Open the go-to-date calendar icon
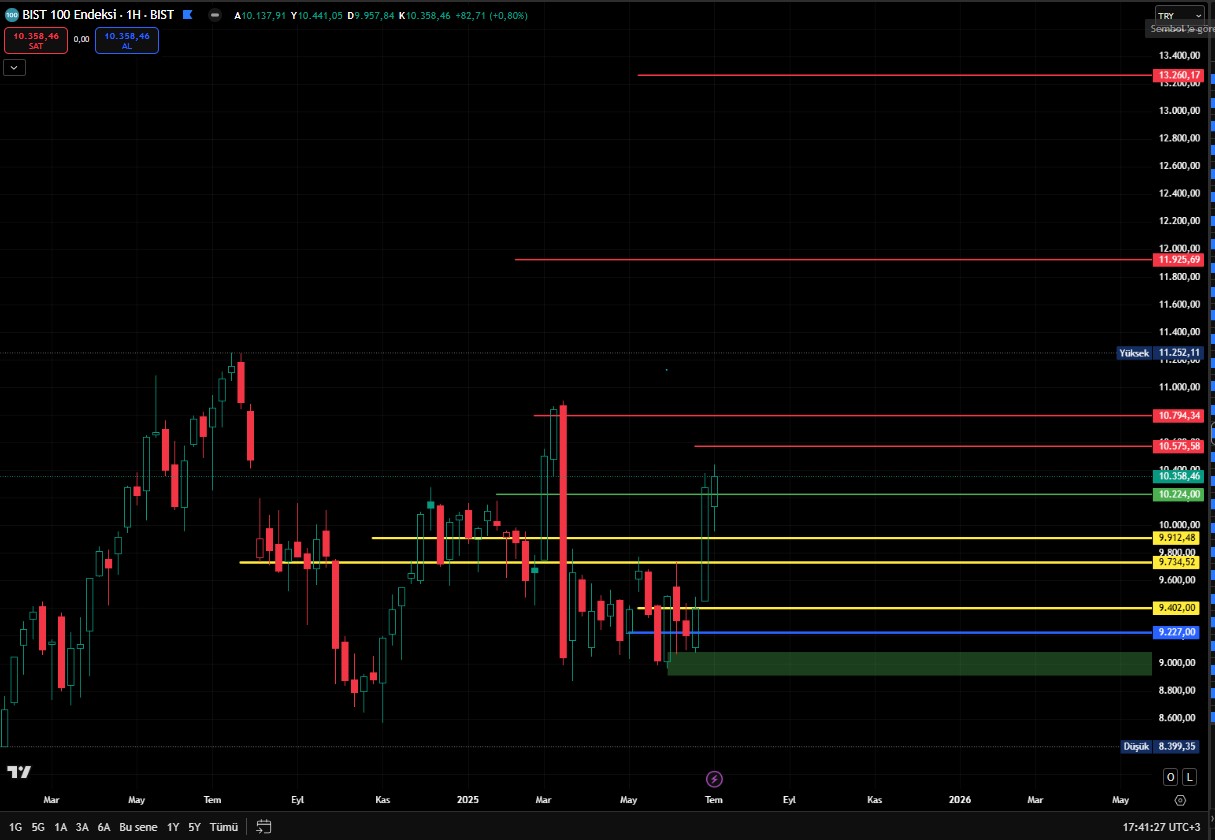Image resolution: width=1215 pixels, height=840 pixels. click(264, 827)
